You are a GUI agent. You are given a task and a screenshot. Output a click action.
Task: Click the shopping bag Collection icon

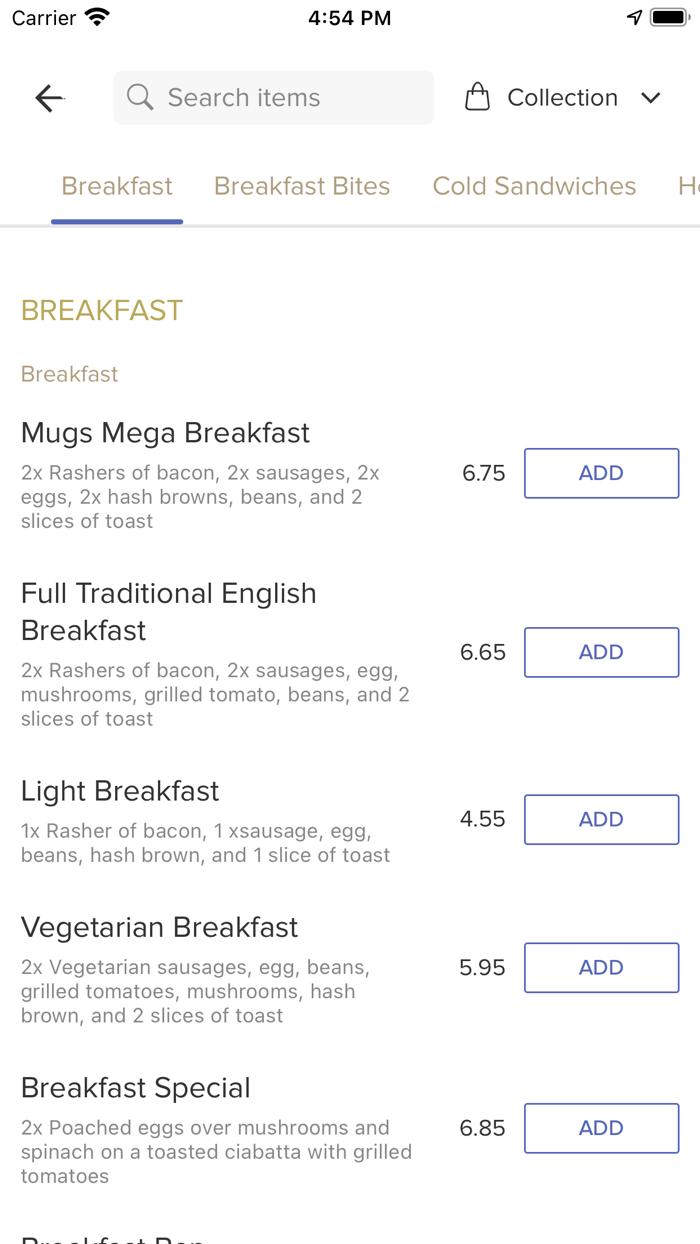(x=478, y=97)
